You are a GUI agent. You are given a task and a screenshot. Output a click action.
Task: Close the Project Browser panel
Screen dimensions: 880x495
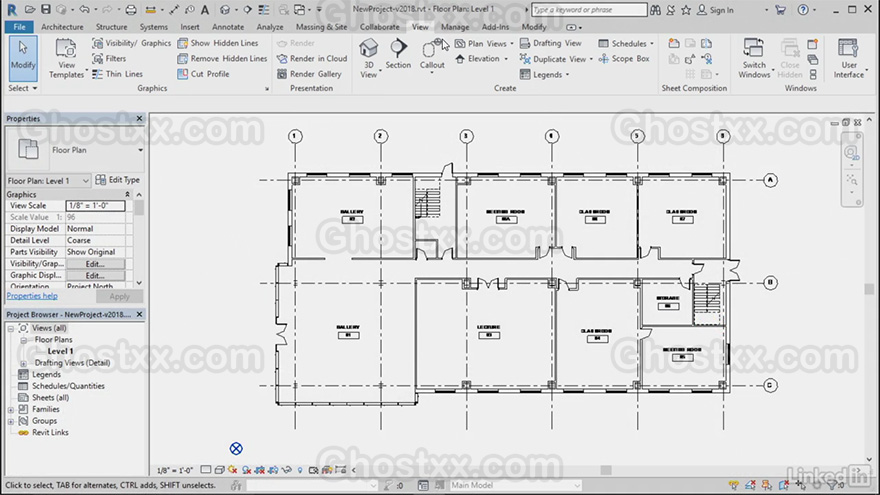(x=139, y=314)
